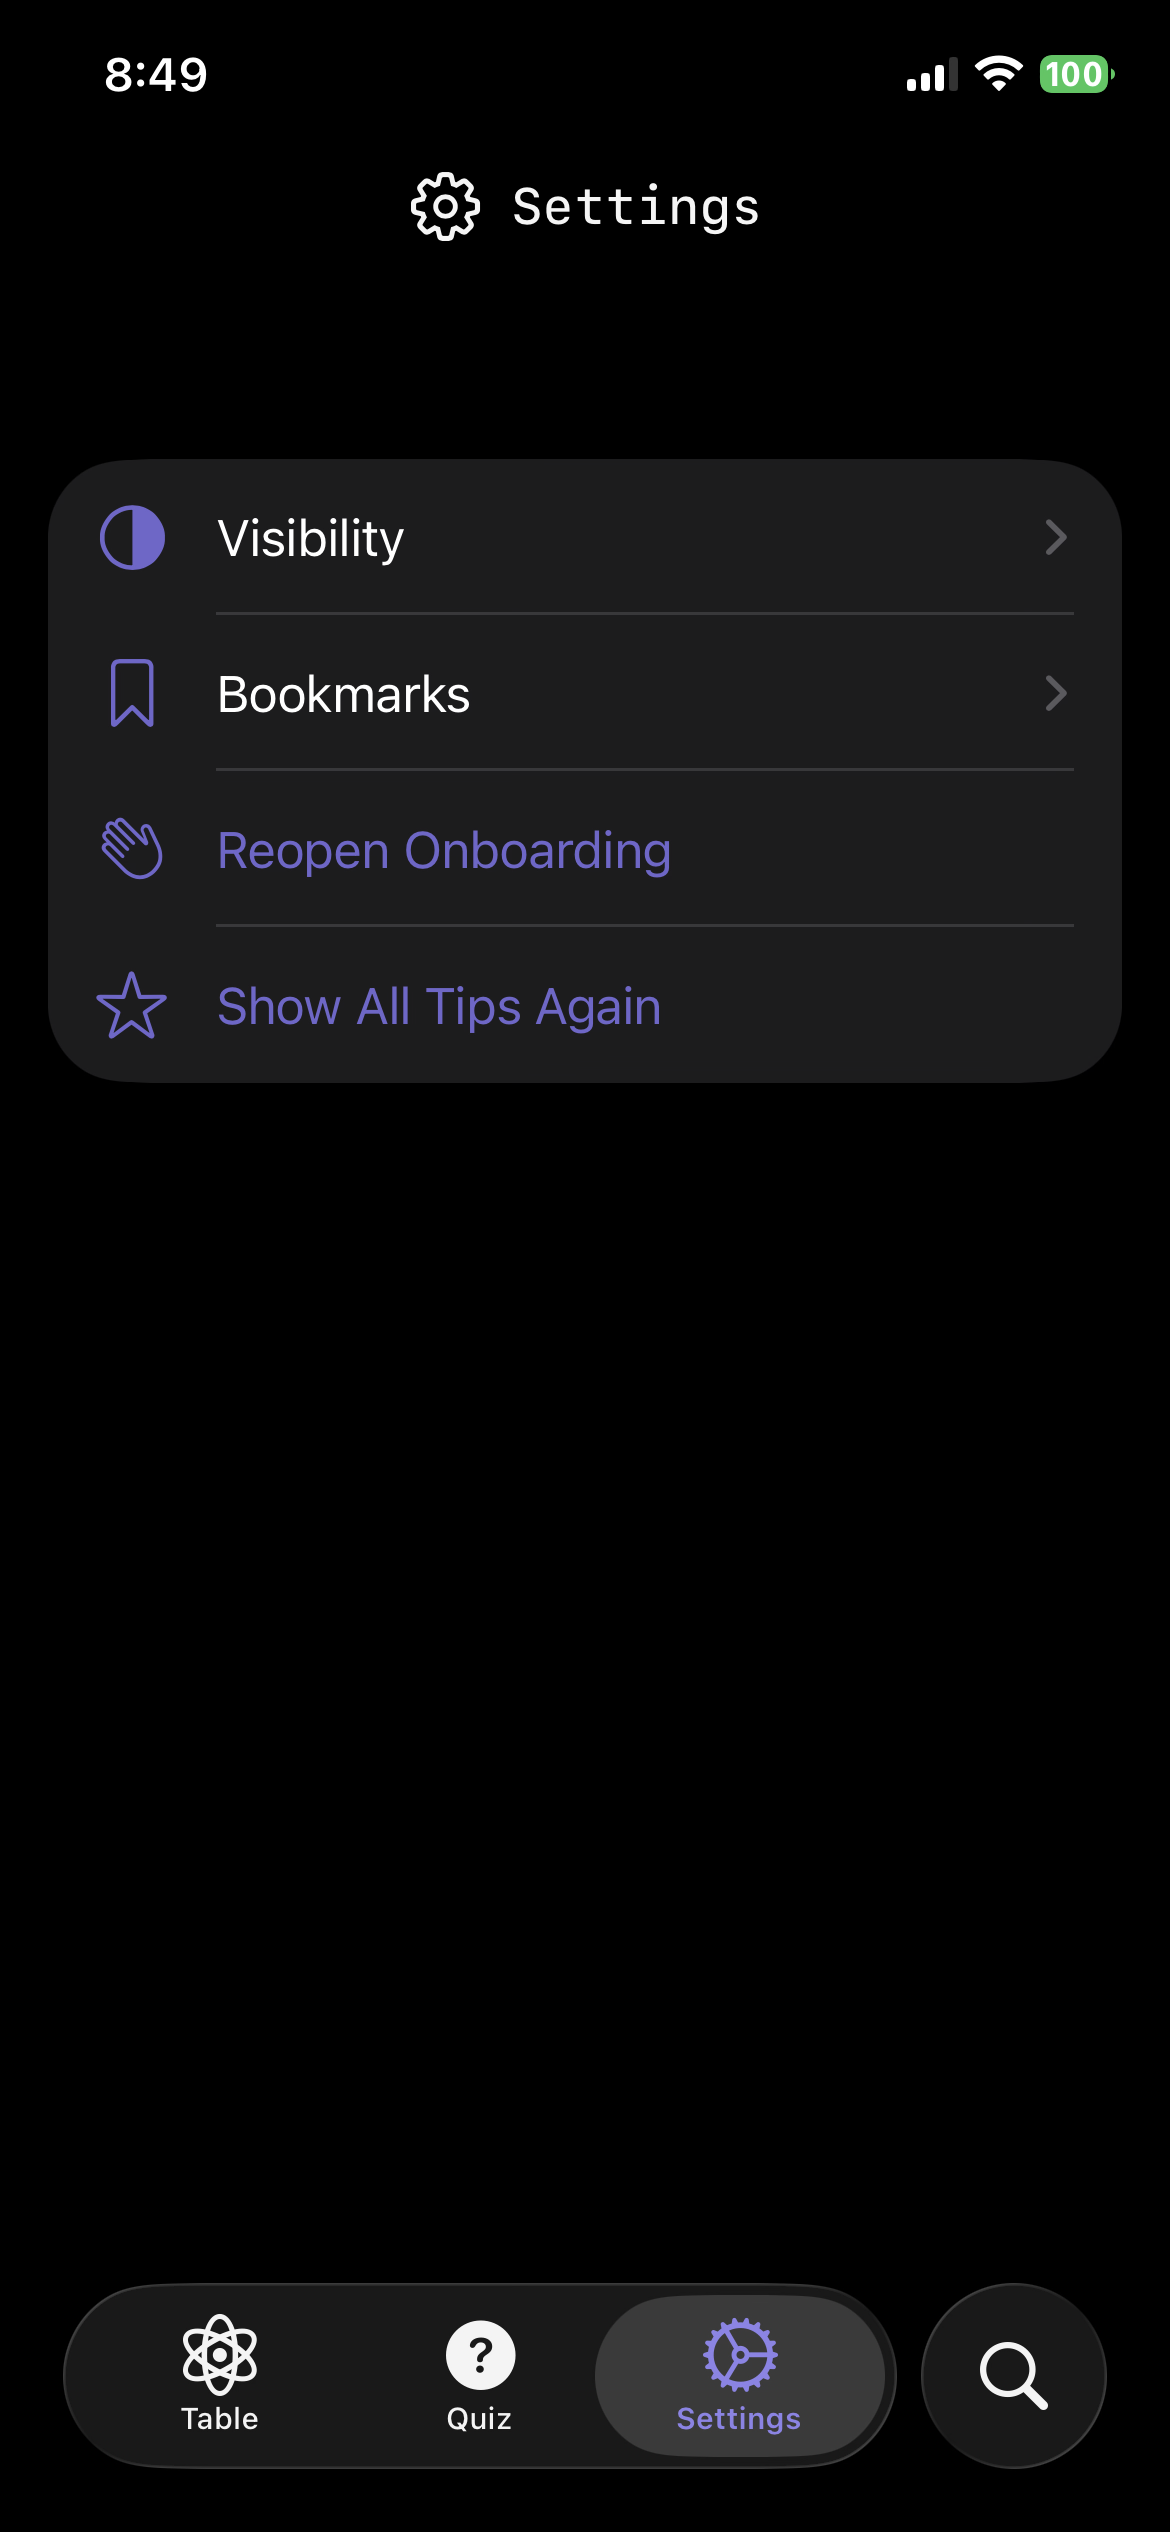
Task: Expand Bookmarks using its chevron arrow
Action: click(1056, 693)
